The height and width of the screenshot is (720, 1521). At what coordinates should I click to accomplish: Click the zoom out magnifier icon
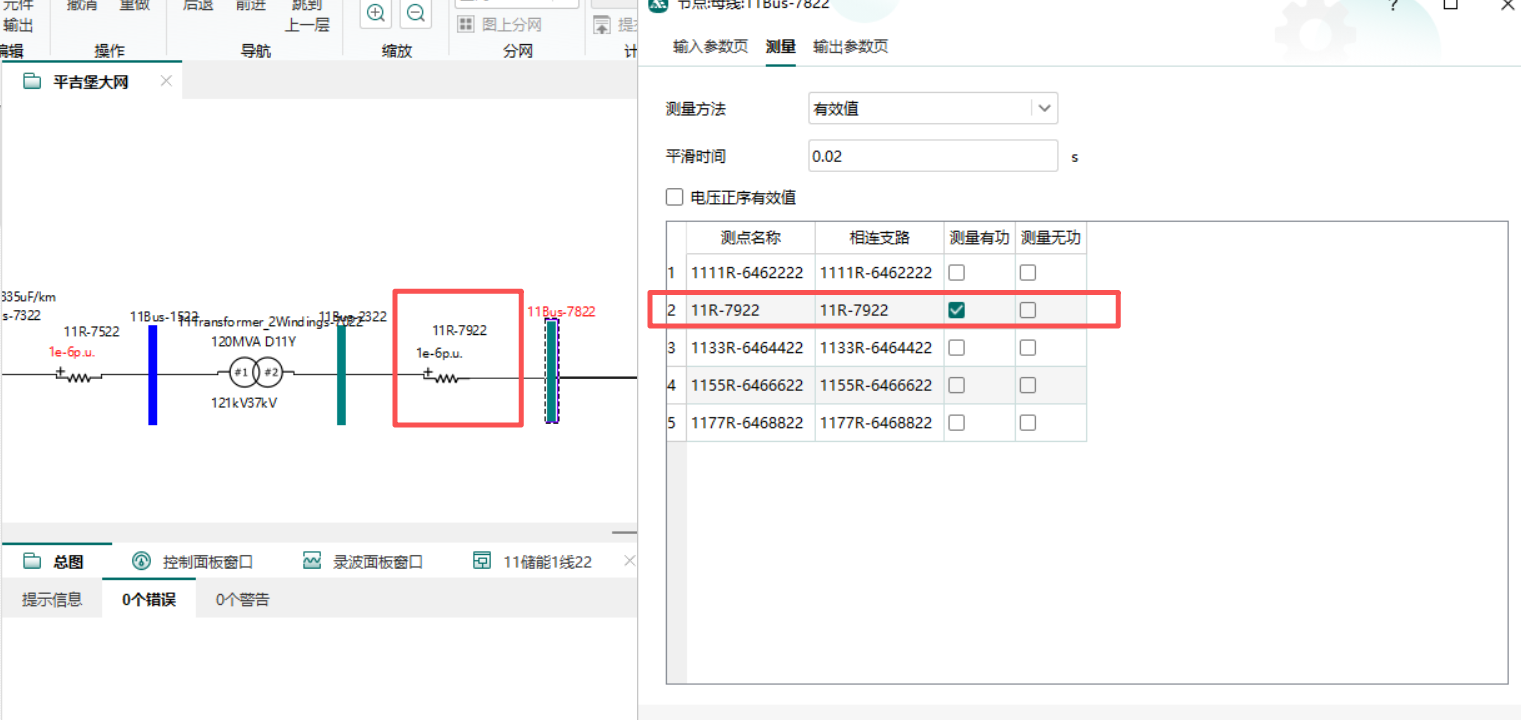click(x=416, y=13)
